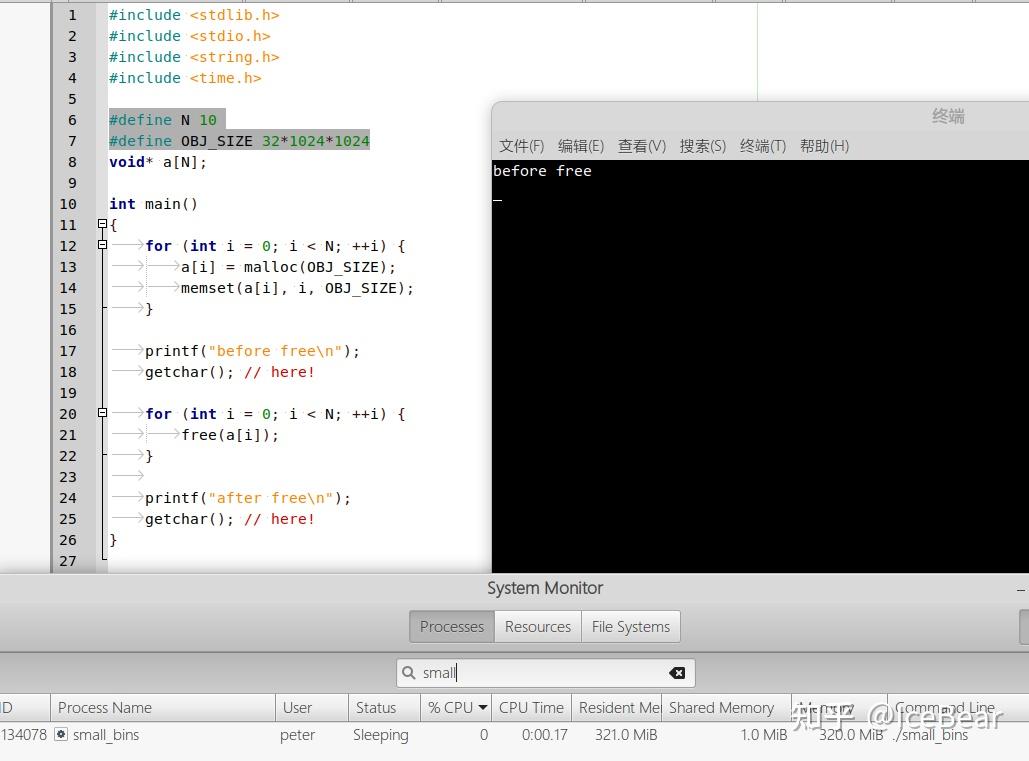Sort by the Process Name column
Screen dimensions: 1029x761
[163, 708]
